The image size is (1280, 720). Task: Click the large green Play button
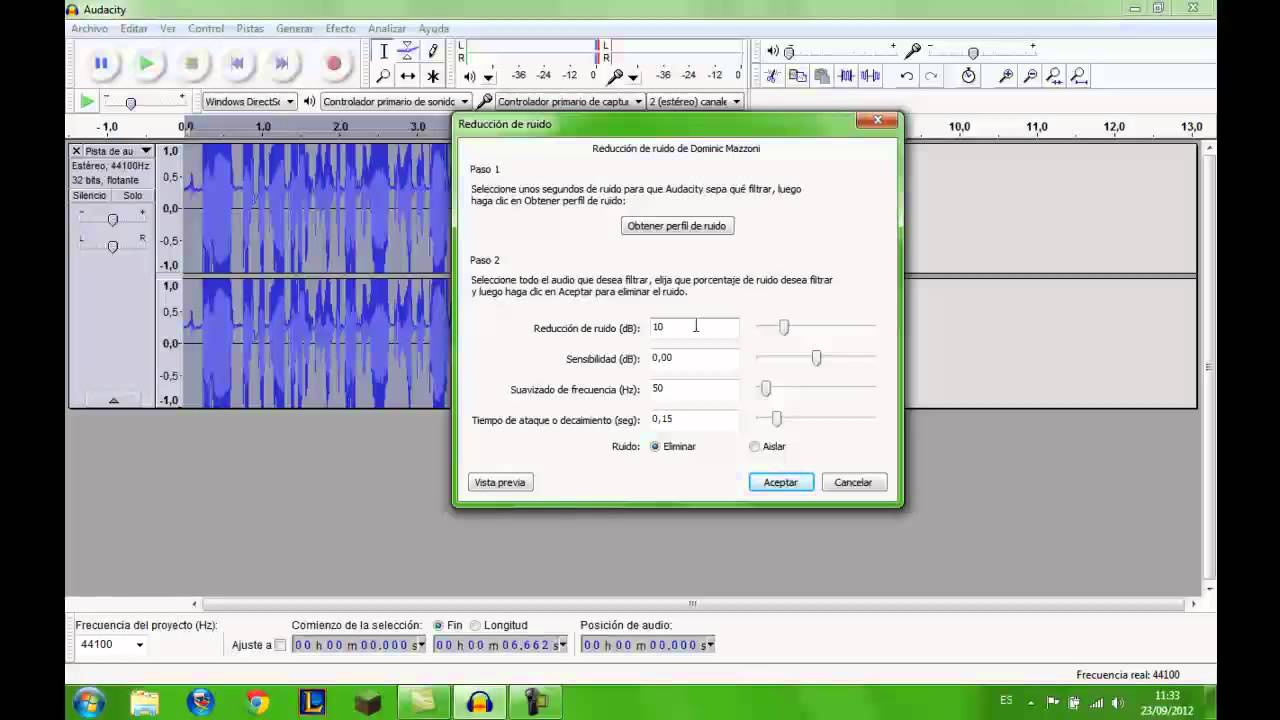pos(146,63)
